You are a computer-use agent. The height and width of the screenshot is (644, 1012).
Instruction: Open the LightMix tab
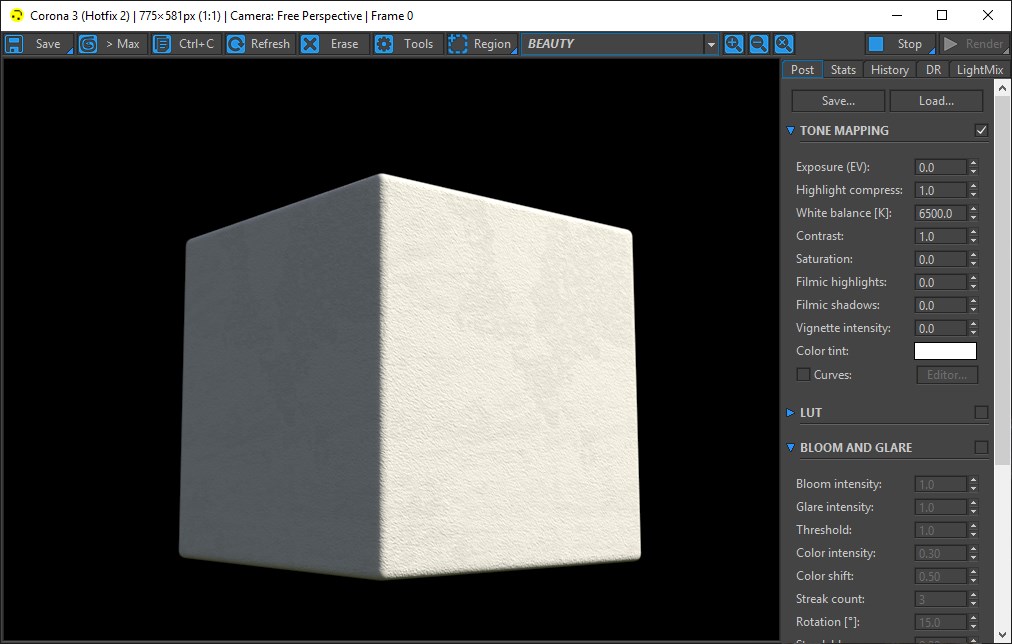(x=979, y=70)
